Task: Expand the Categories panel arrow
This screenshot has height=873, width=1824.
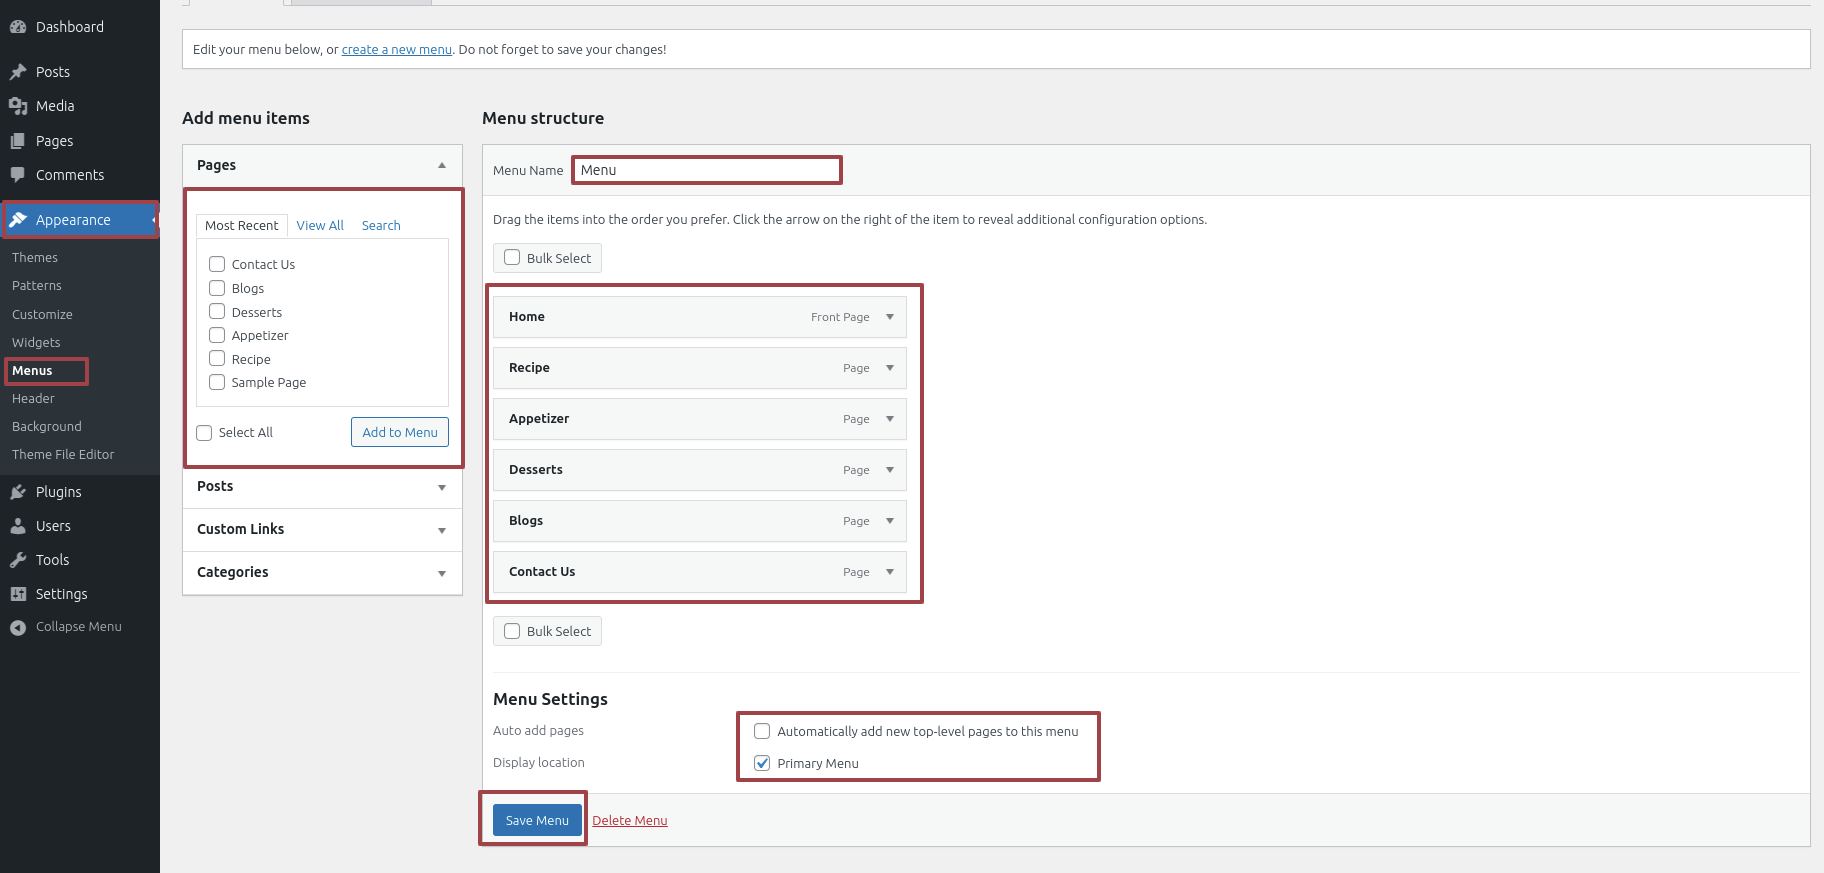Action: coord(442,573)
